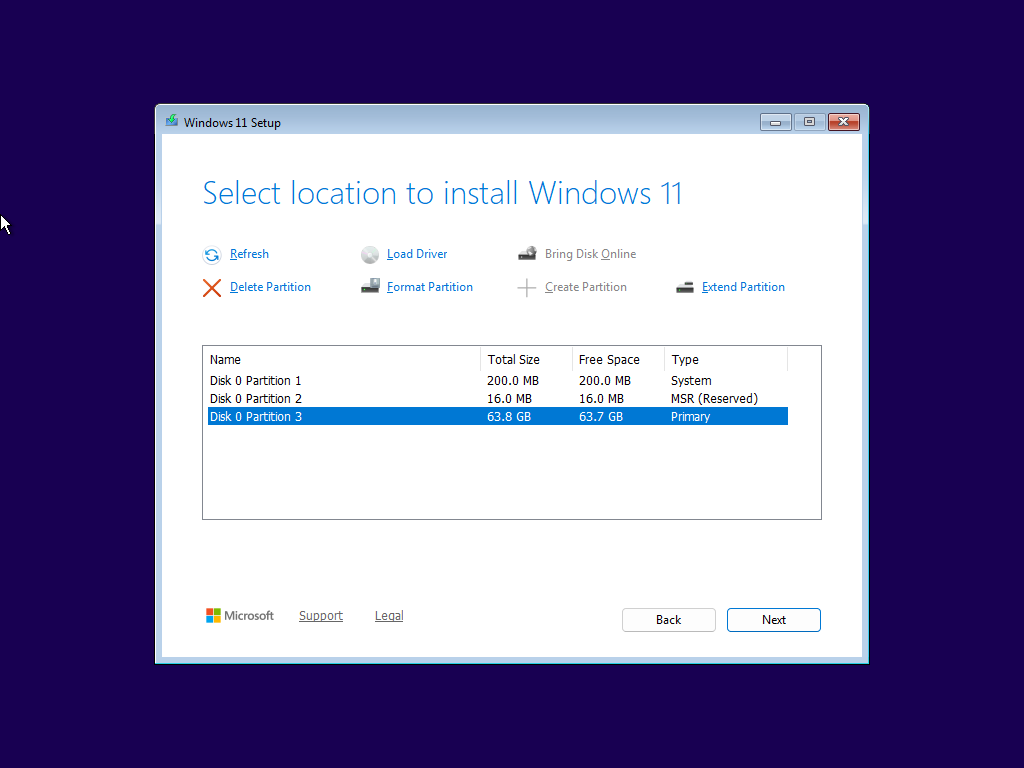1024x768 pixels.
Task: Open the Support link
Action: [x=321, y=615]
